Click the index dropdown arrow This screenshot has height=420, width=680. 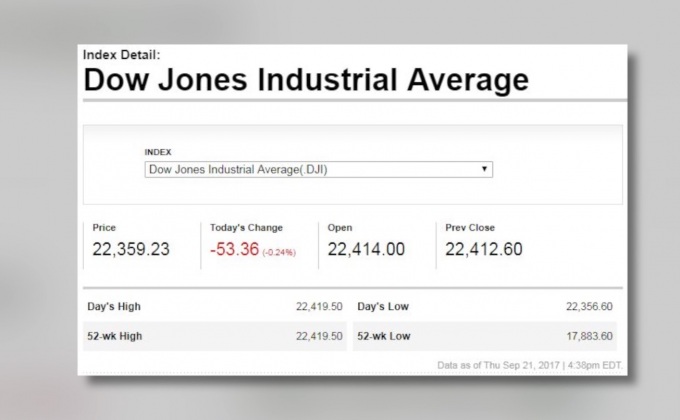tap(485, 169)
